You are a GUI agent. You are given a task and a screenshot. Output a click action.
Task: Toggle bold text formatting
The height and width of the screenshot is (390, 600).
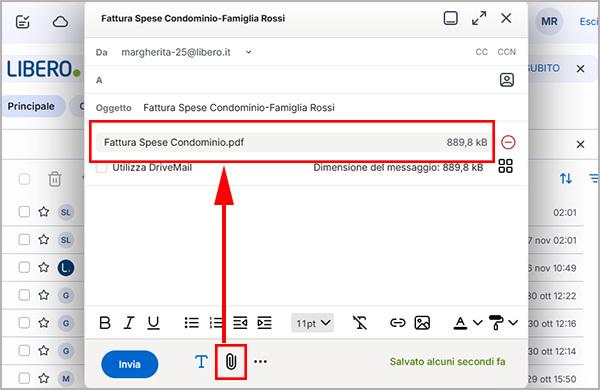tap(105, 323)
